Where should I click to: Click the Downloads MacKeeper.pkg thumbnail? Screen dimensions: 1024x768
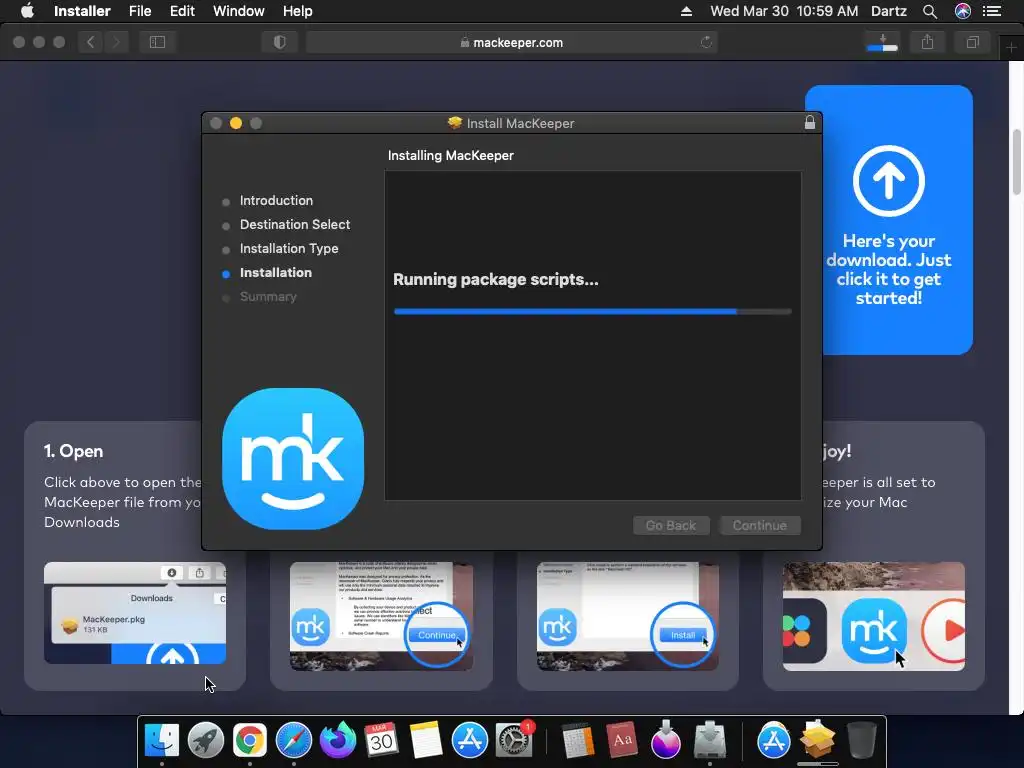[135, 613]
